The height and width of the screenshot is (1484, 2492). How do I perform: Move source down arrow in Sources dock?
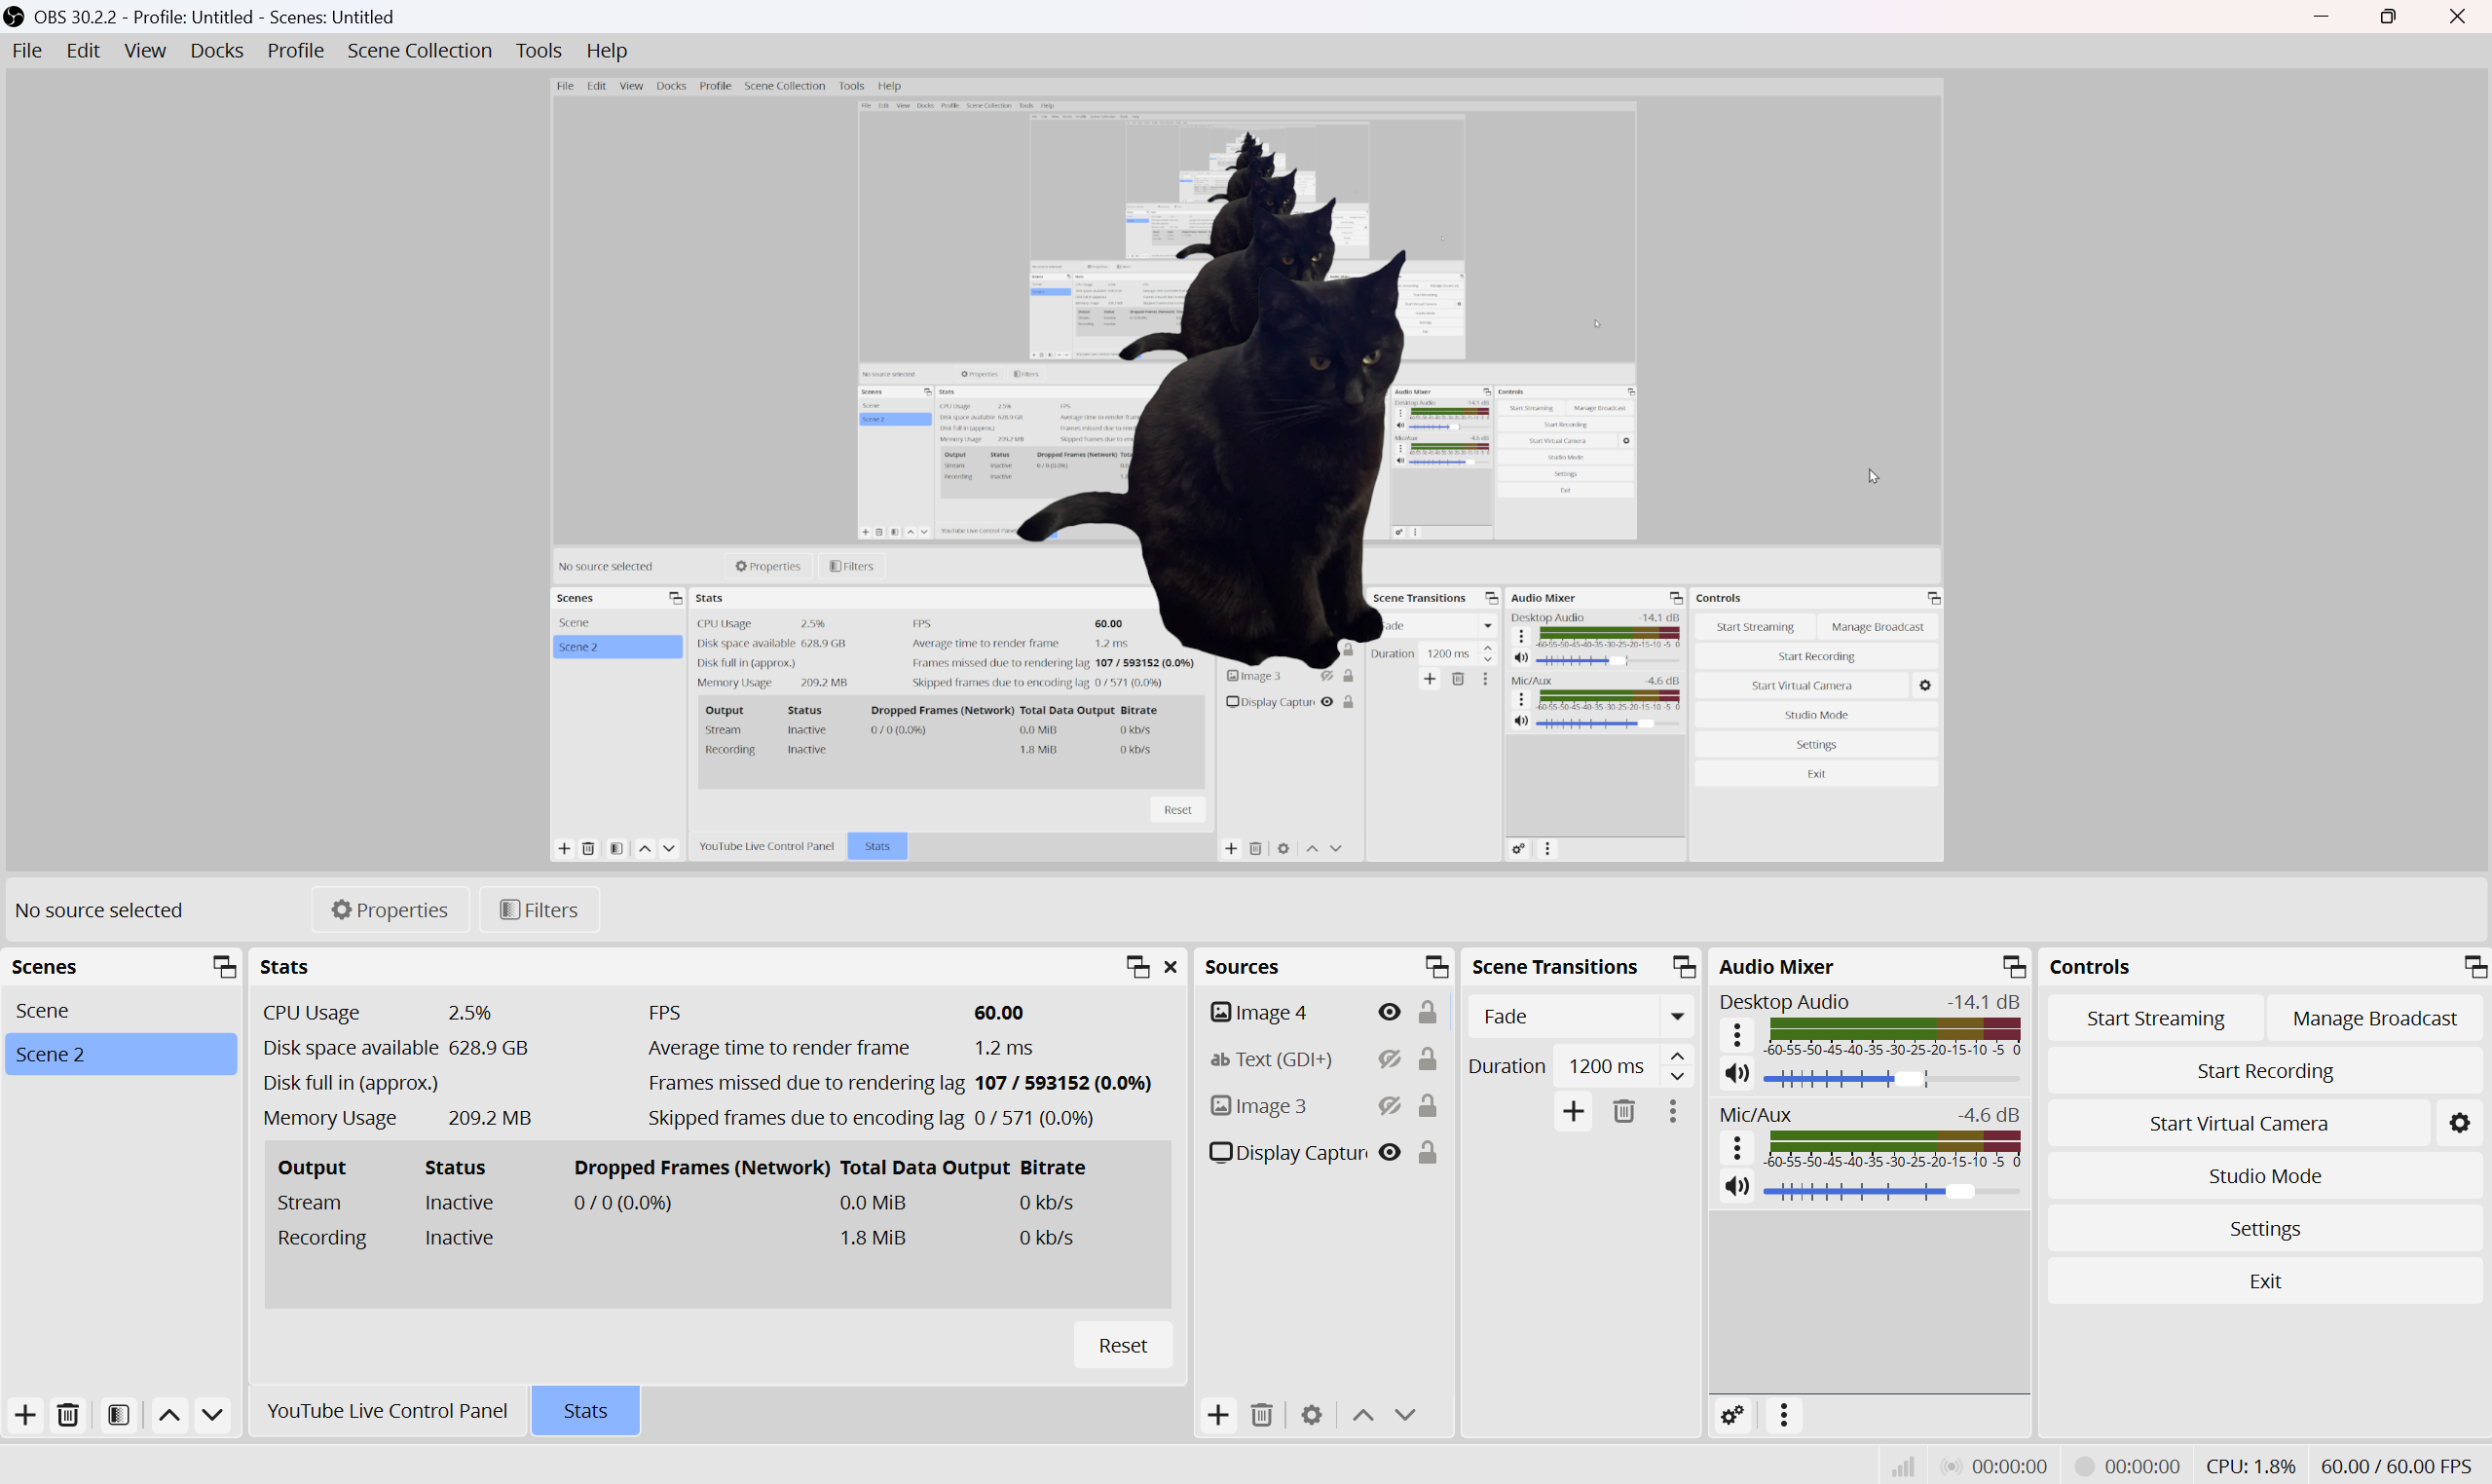1405,1414
